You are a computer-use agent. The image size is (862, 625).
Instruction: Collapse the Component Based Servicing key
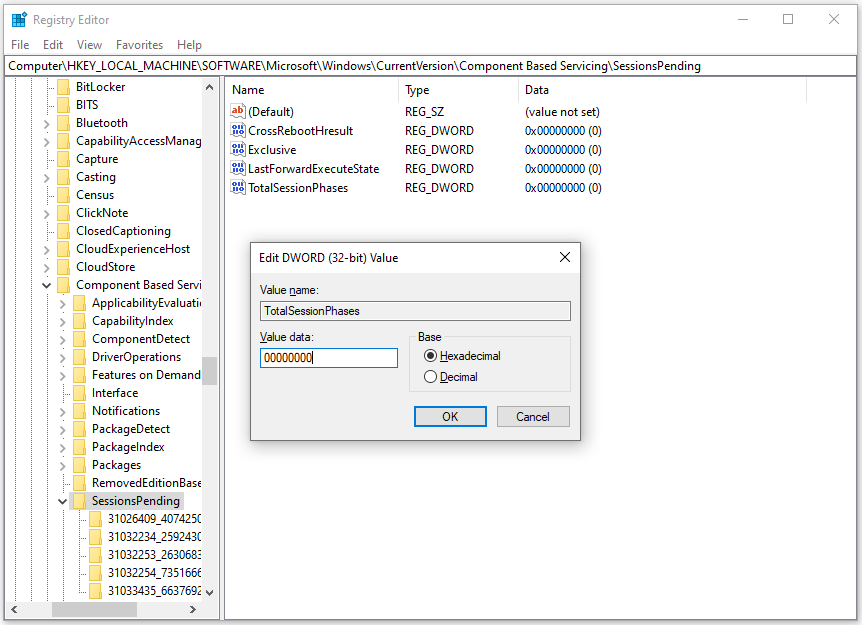tap(47, 285)
